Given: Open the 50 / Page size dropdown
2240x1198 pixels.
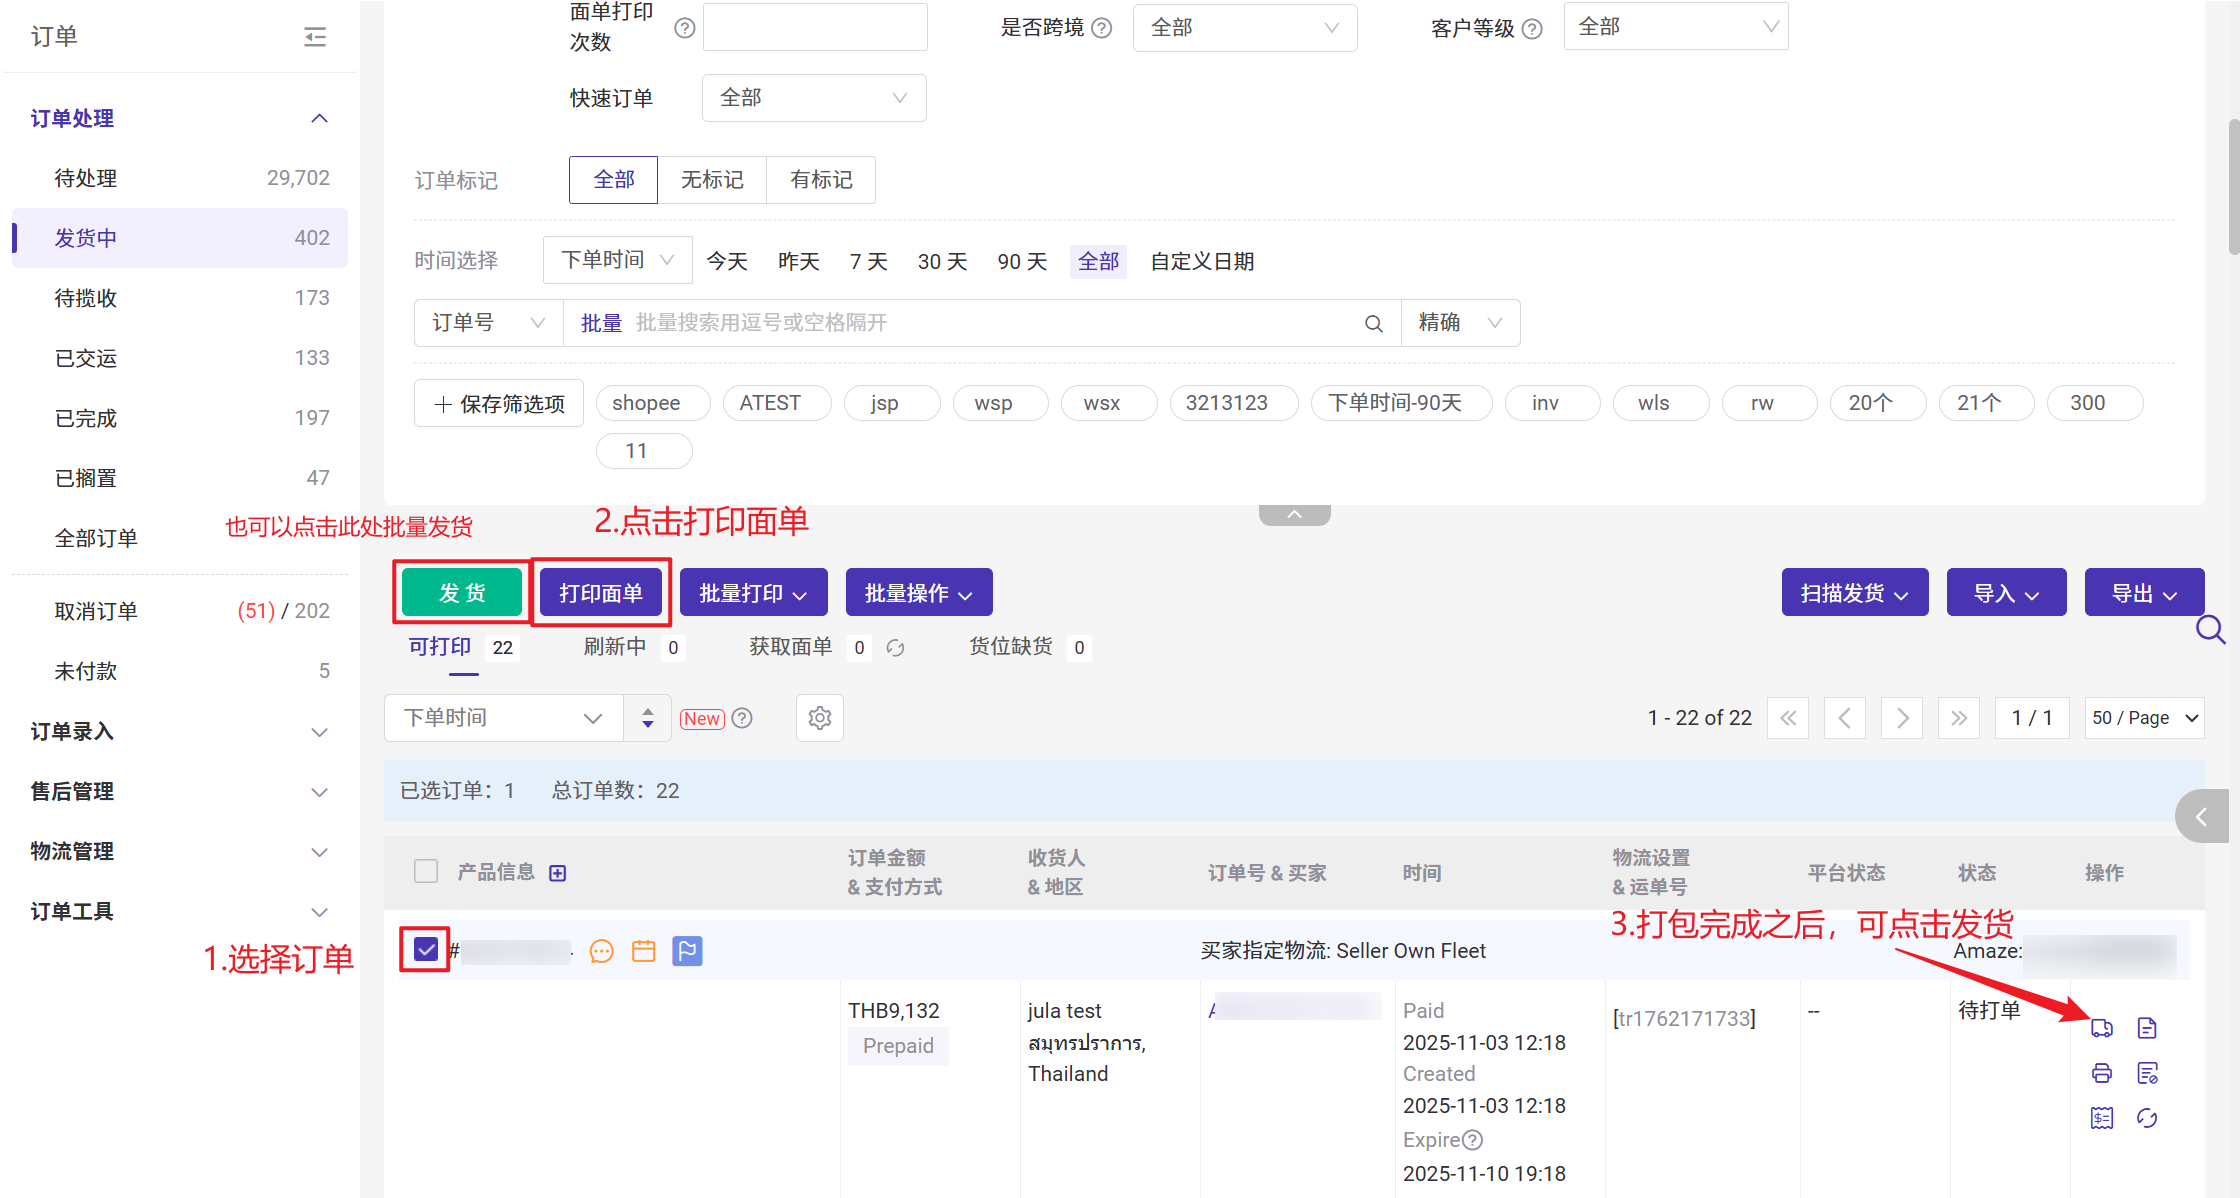Looking at the screenshot, I should click(2144, 718).
